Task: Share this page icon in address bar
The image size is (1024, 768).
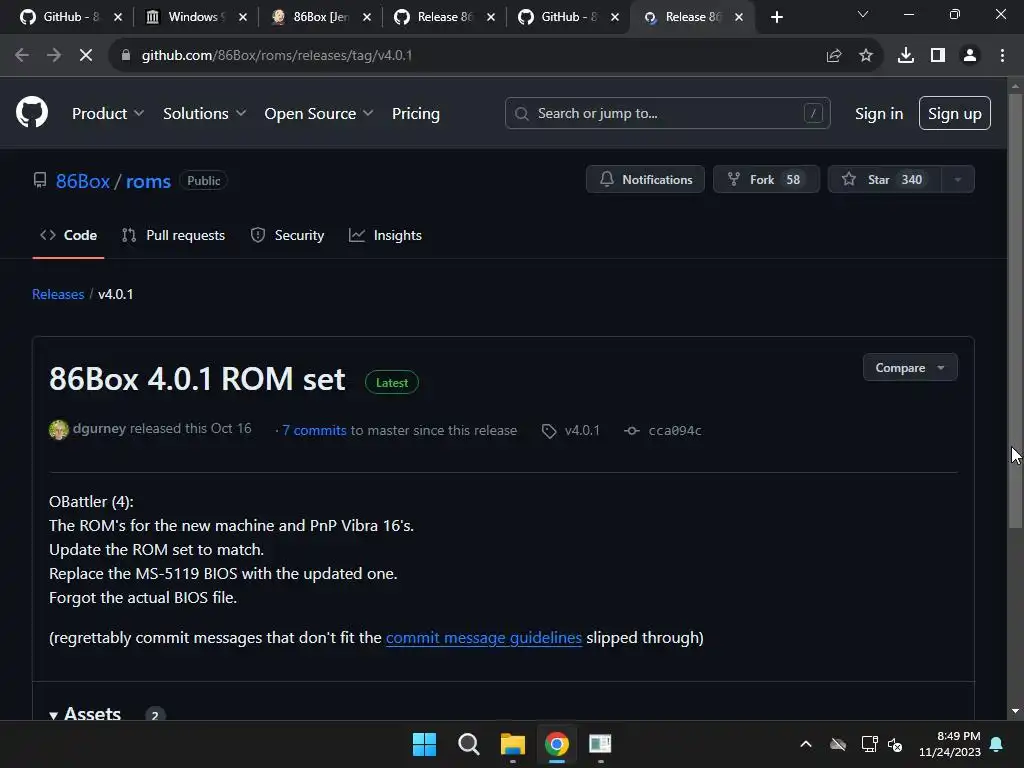Action: (x=834, y=56)
